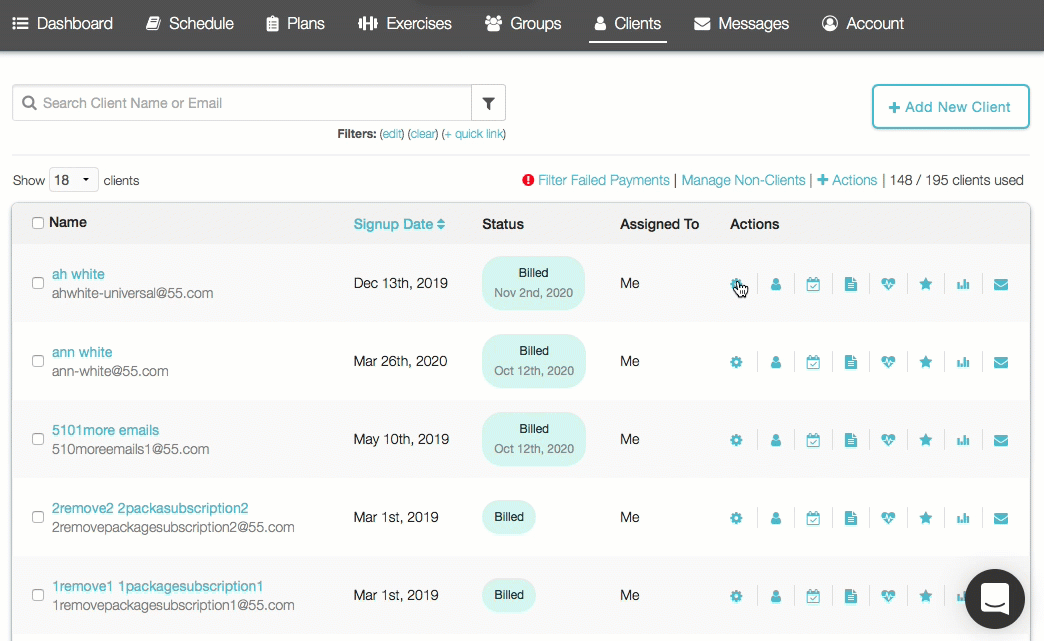Open bar chart icon for 5101more emails
The width and height of the screenshot is (1044, 641).
click(963, 440)
